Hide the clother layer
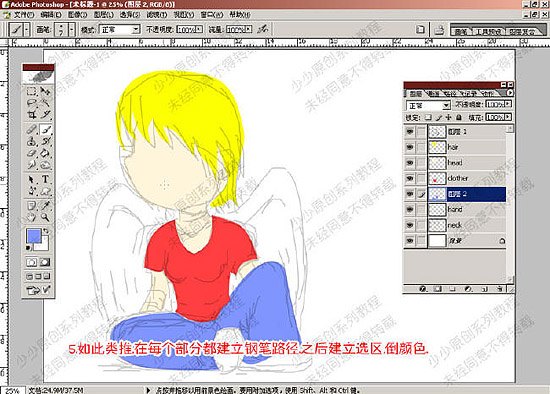Viewport: 550px width, 394px height. click(x=410, y=178)
